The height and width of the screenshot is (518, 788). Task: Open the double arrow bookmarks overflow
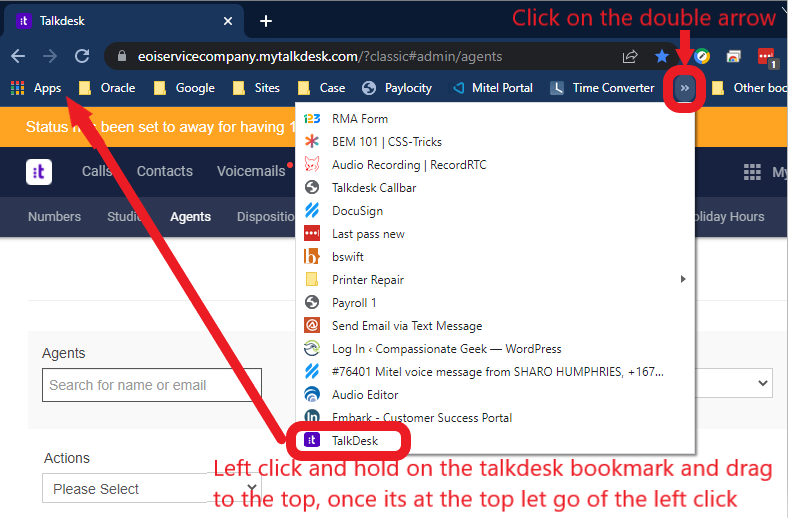684,88
